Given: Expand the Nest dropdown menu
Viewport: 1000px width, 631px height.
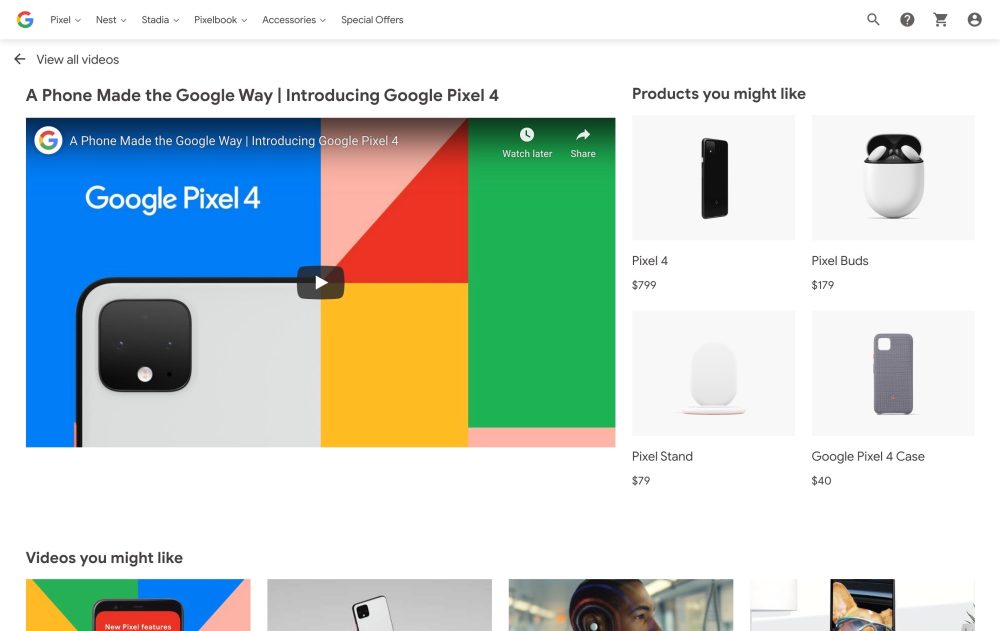Looking at the screenshot, I should coord(111,20).
